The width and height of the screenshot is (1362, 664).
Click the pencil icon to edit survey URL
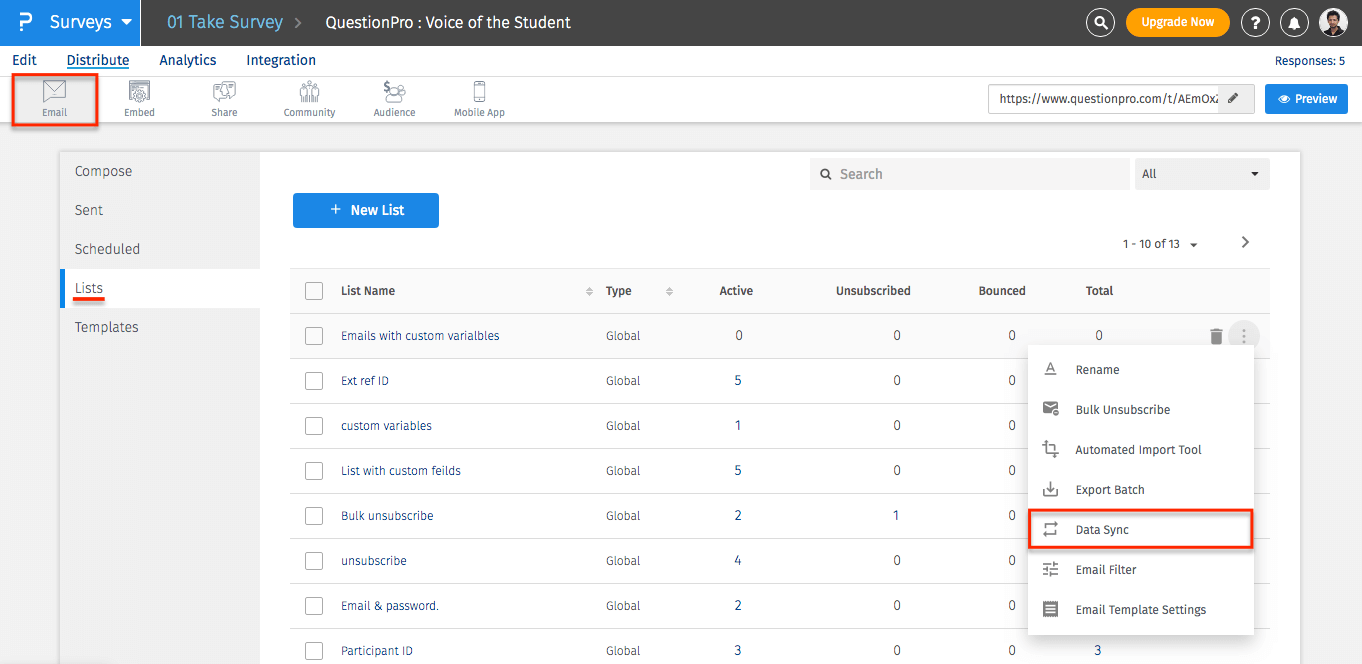pyautogui.click(x=1234, y=98)
